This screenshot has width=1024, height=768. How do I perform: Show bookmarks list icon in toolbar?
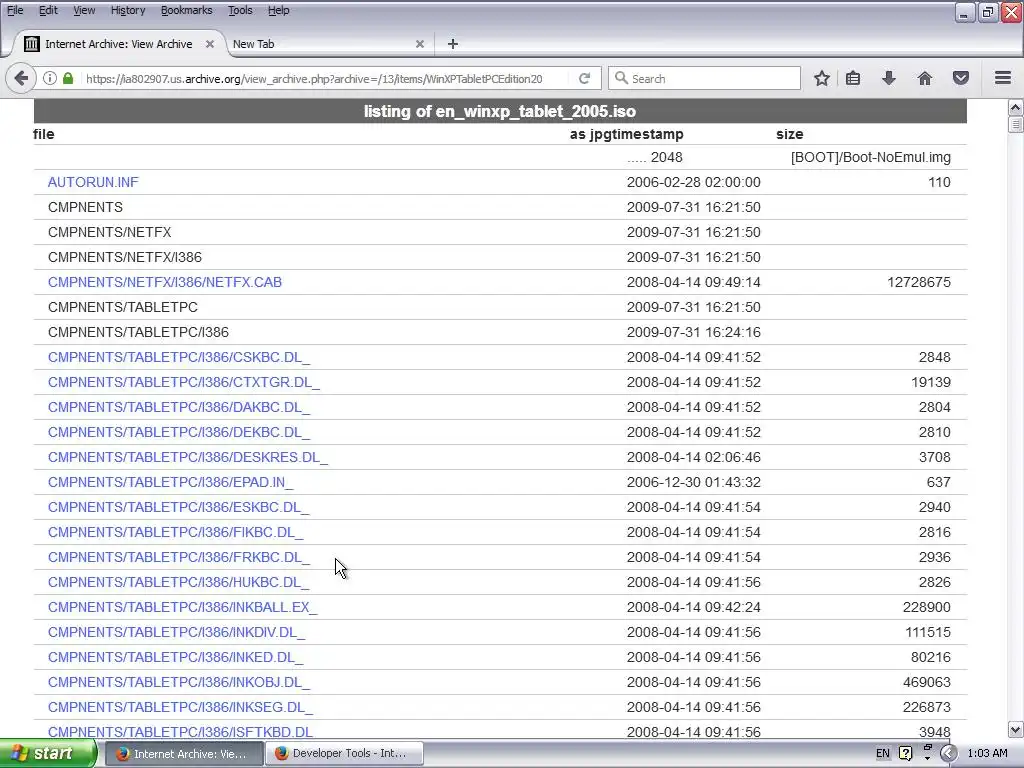point(853,78)
